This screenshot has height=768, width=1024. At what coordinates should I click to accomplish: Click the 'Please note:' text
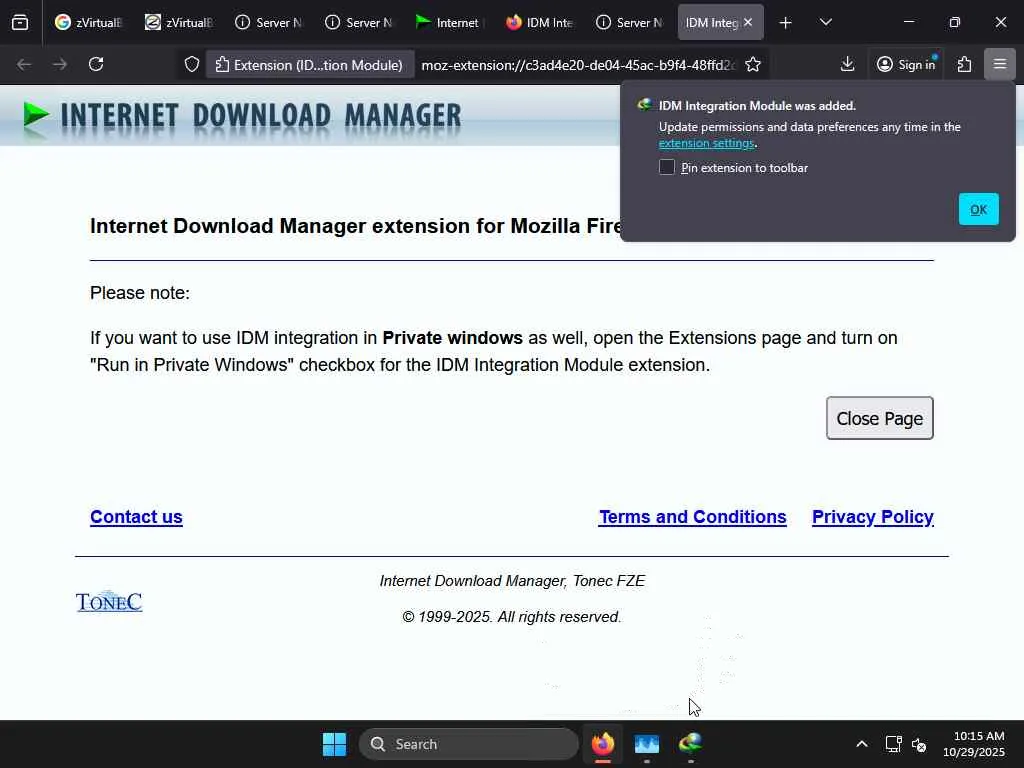click(140, 293)
